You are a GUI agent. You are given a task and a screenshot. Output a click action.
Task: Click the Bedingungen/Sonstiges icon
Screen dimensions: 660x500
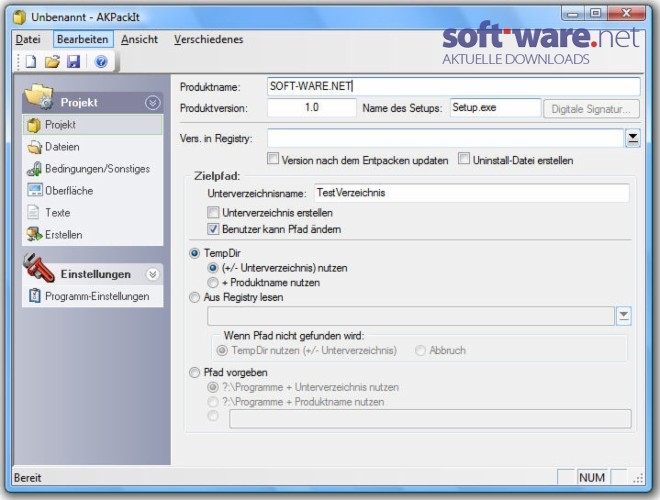coord(35,169)
